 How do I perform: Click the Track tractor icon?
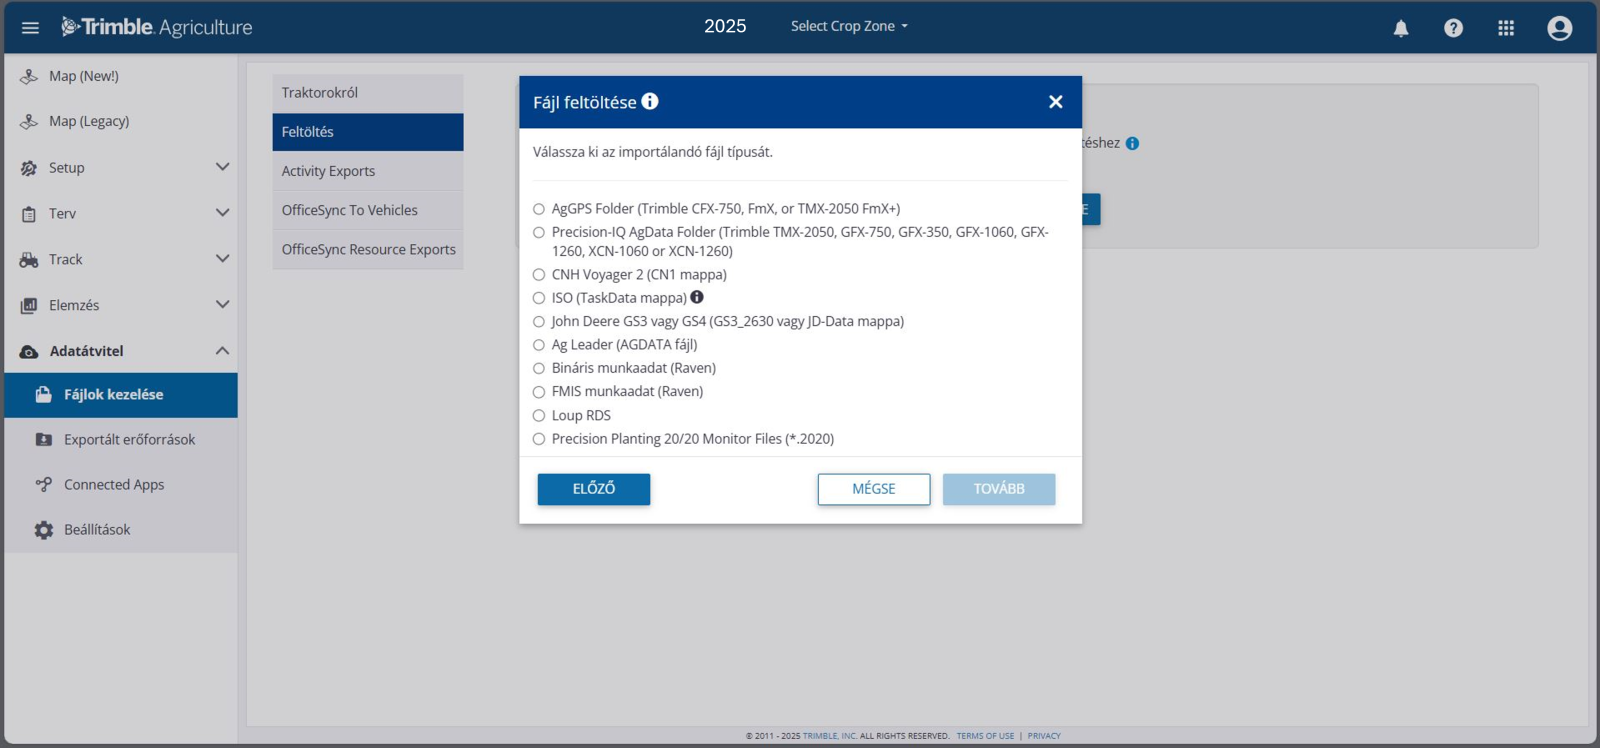coord(29,260)
